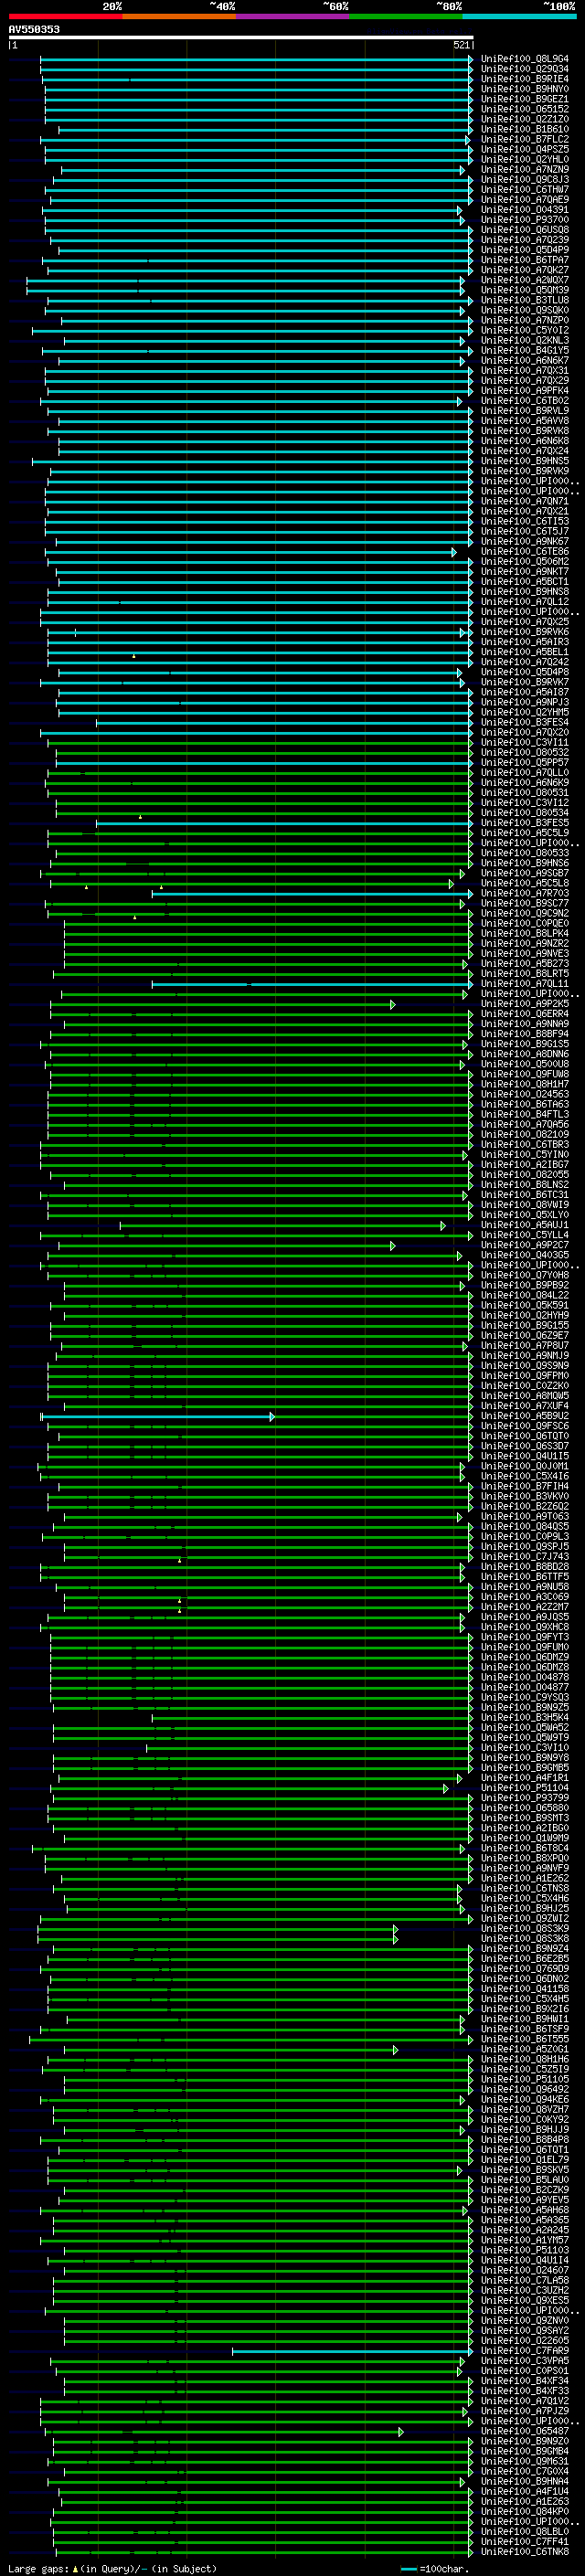The height and width of the screenshot is (2576, 585).
Task: Open the UniRef100_C3VI11 hit
Action: tap(525, 742)
